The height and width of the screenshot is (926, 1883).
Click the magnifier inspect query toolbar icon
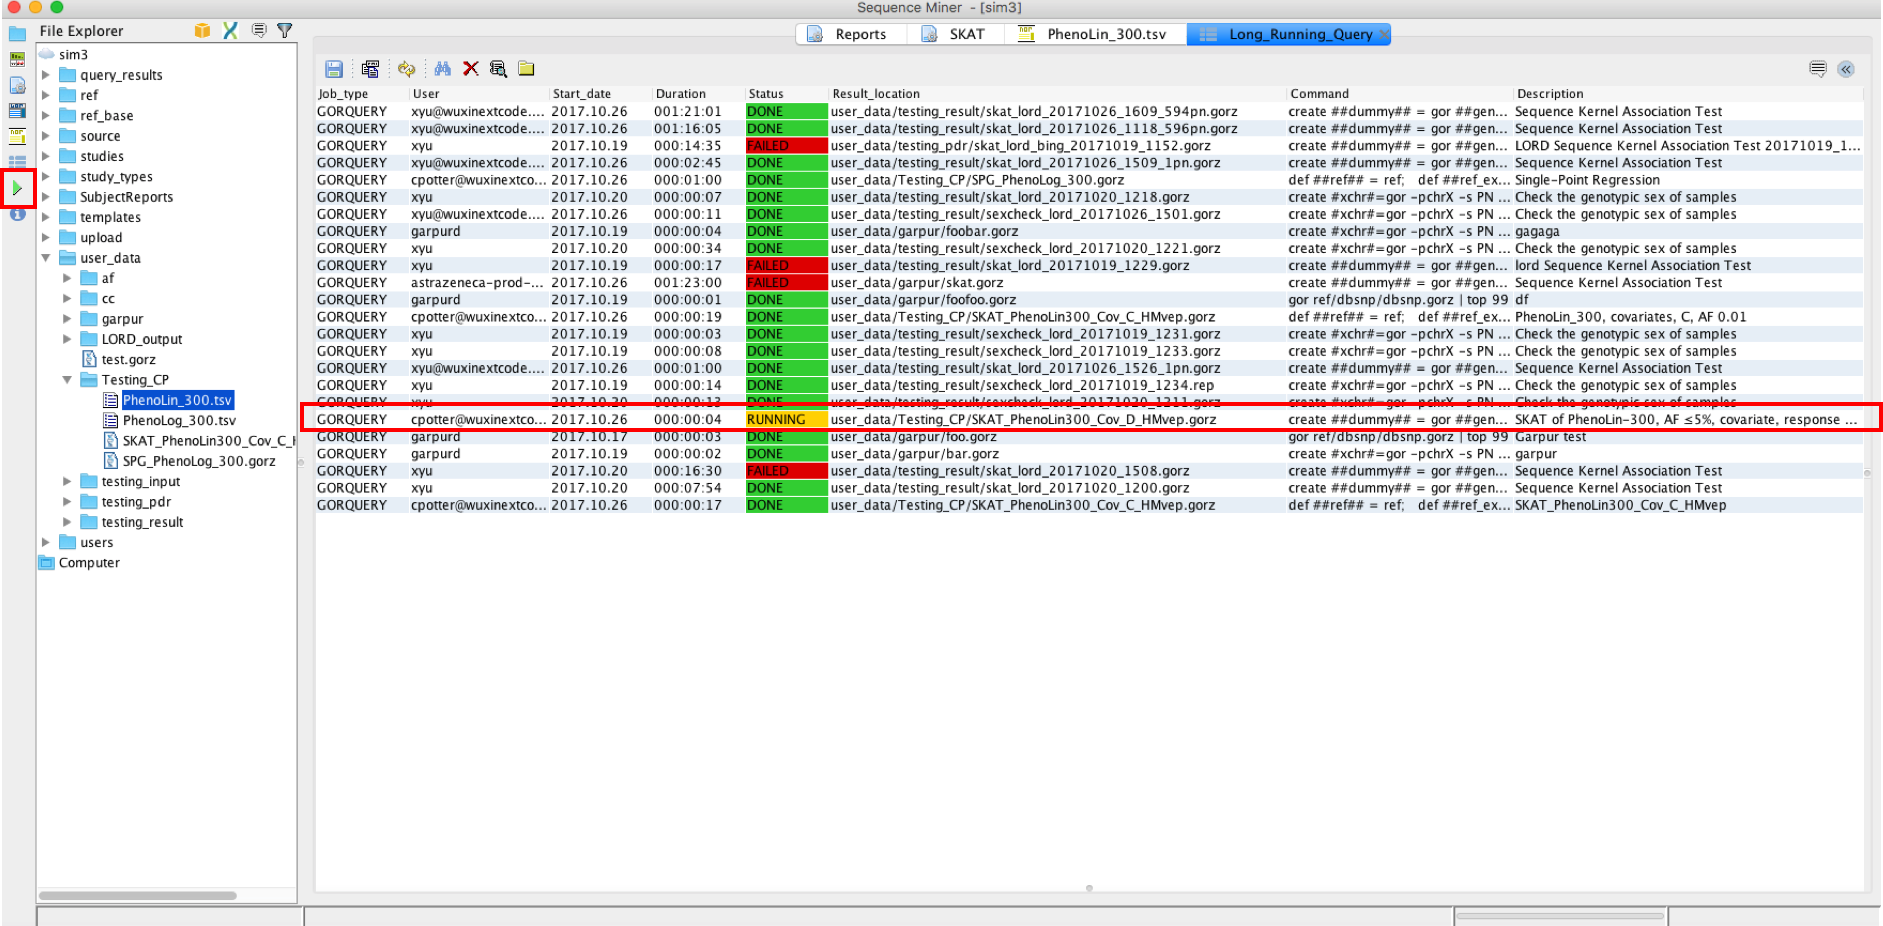pos(498,69)
